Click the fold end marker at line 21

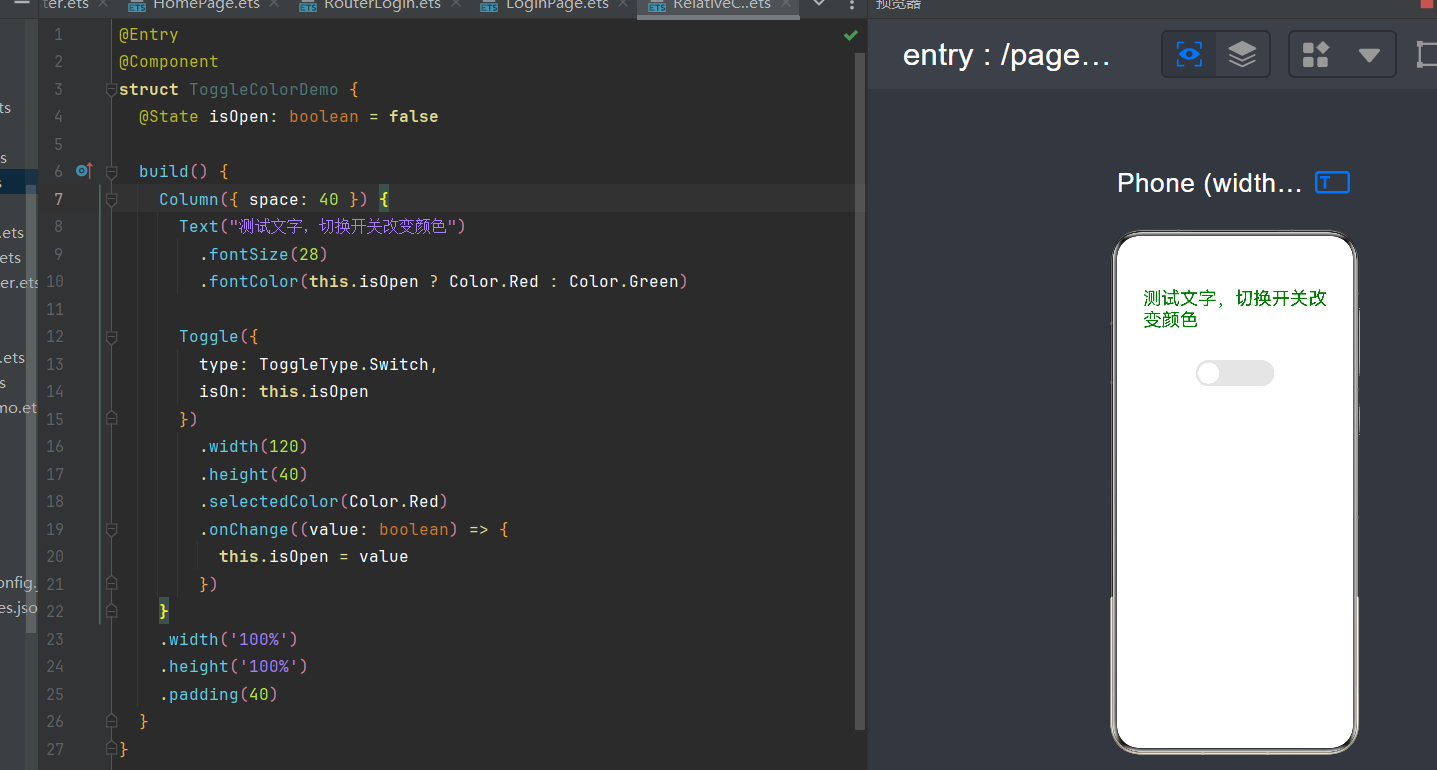pos(111,583)
